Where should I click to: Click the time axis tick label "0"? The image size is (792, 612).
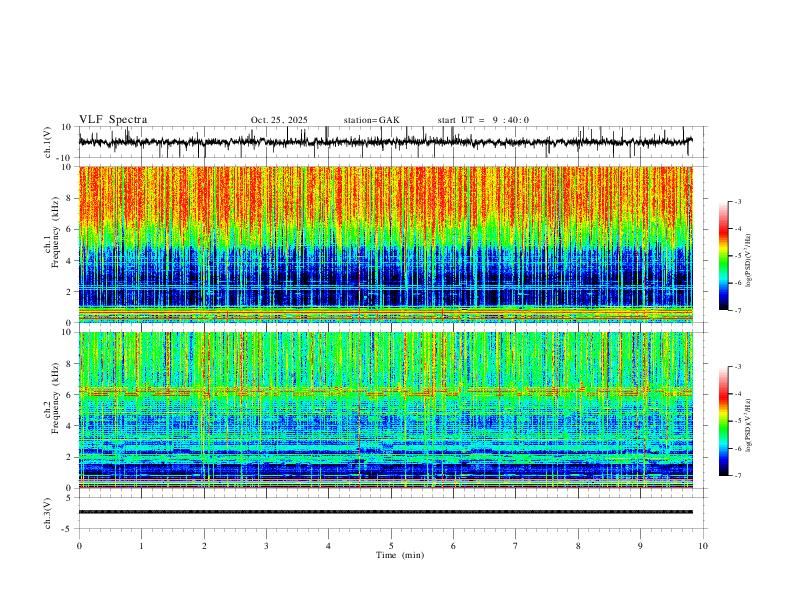[x=79, y=546]
